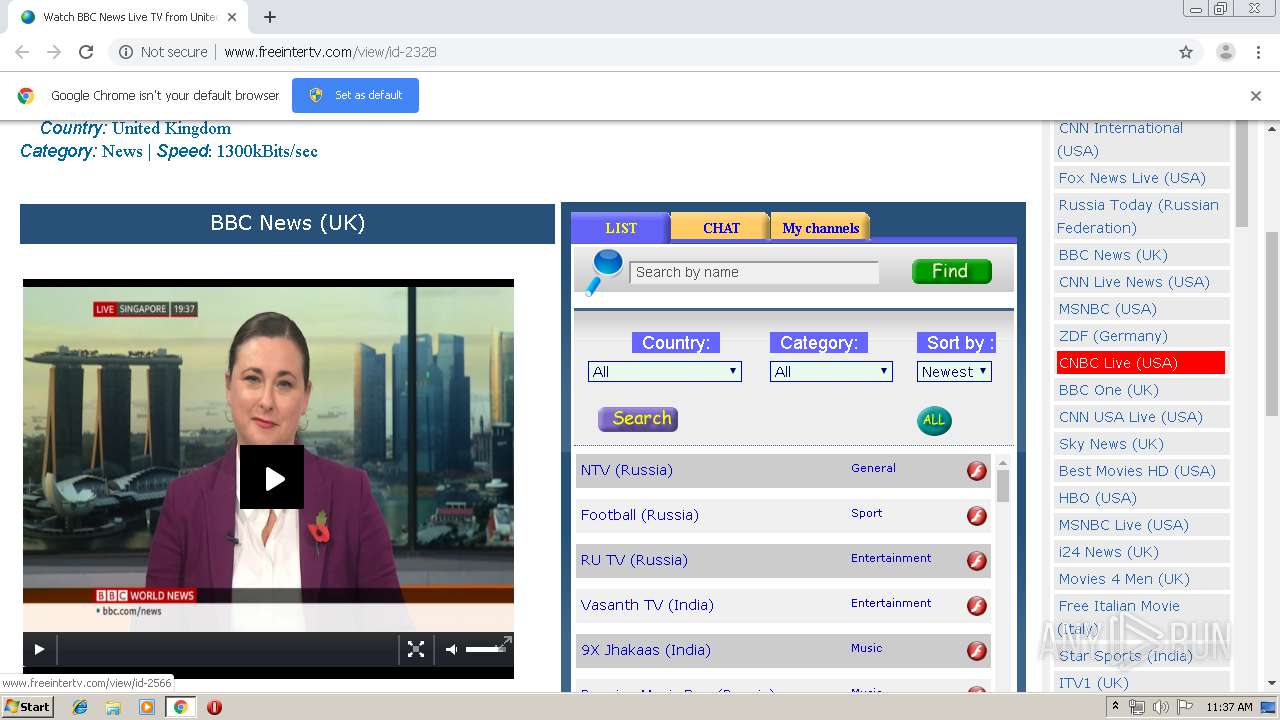Start playback with the player bar play icon
Screen dimensions: 1280x720
point(39,649)
